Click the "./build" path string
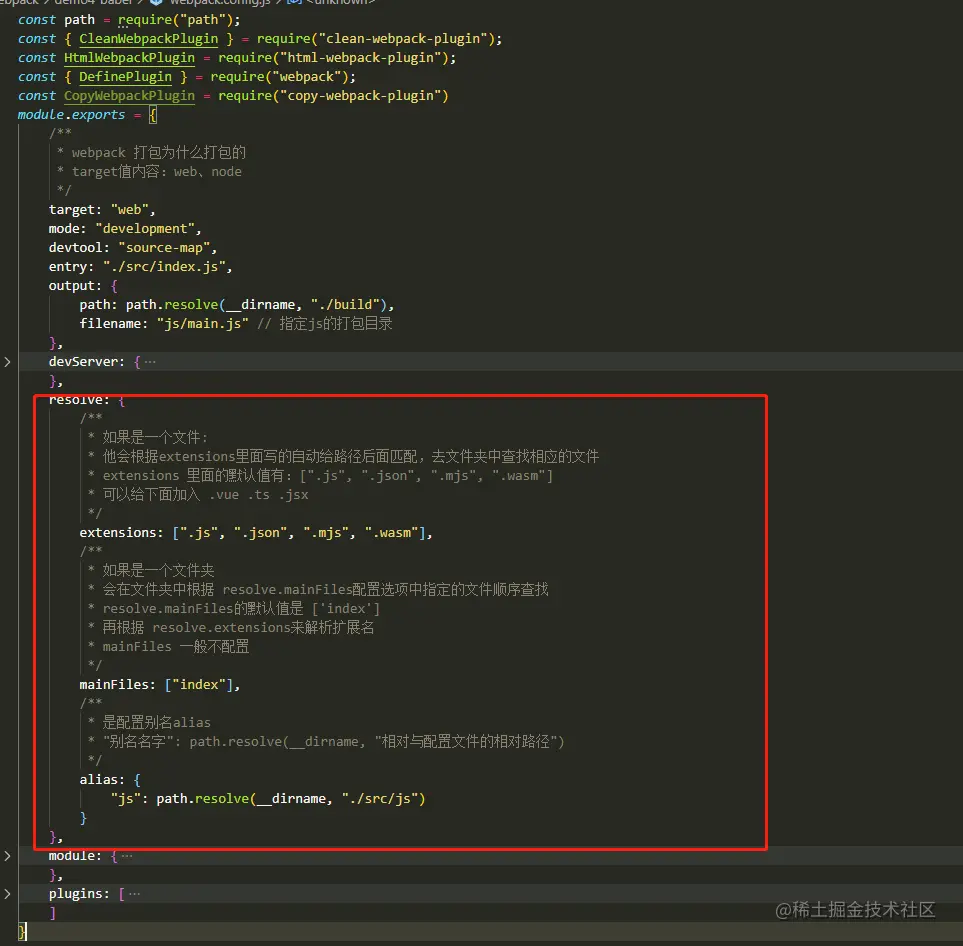The image size is (963, 946). (x=345, y=305)
